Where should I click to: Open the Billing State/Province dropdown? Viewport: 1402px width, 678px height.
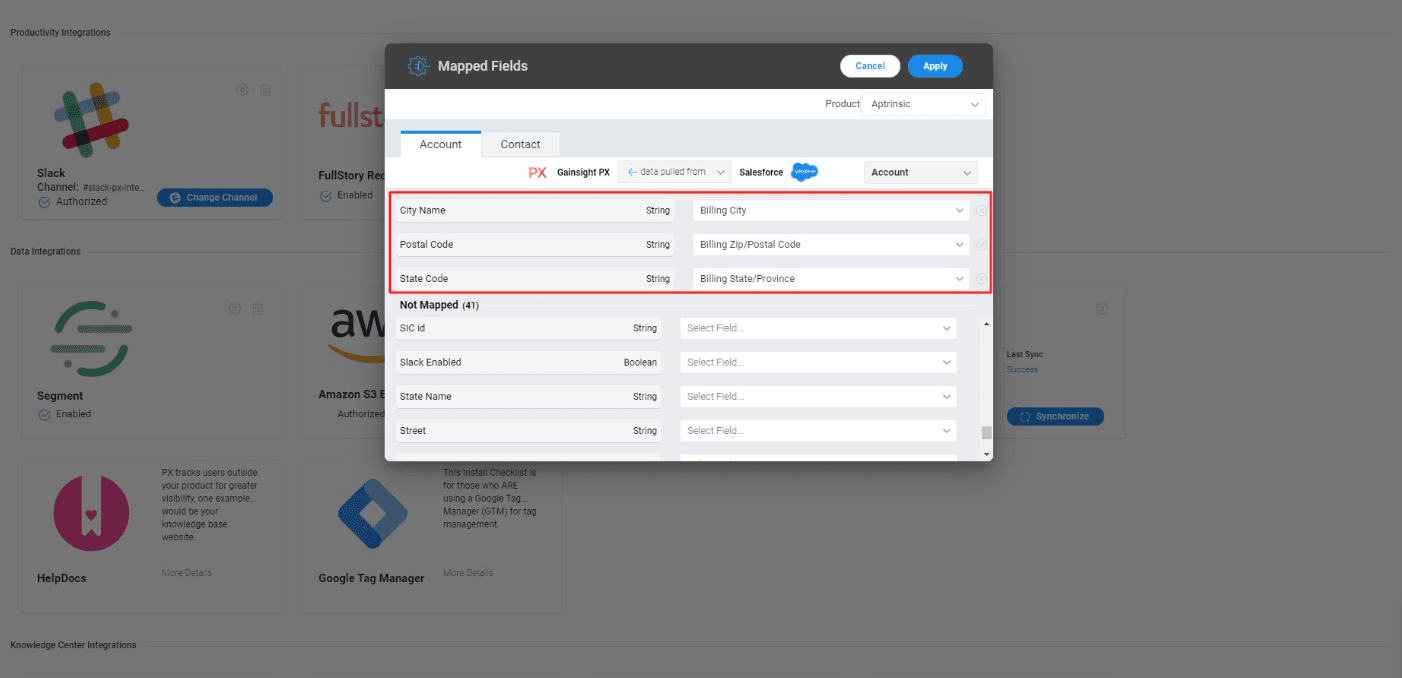click(x=831, y=279)
